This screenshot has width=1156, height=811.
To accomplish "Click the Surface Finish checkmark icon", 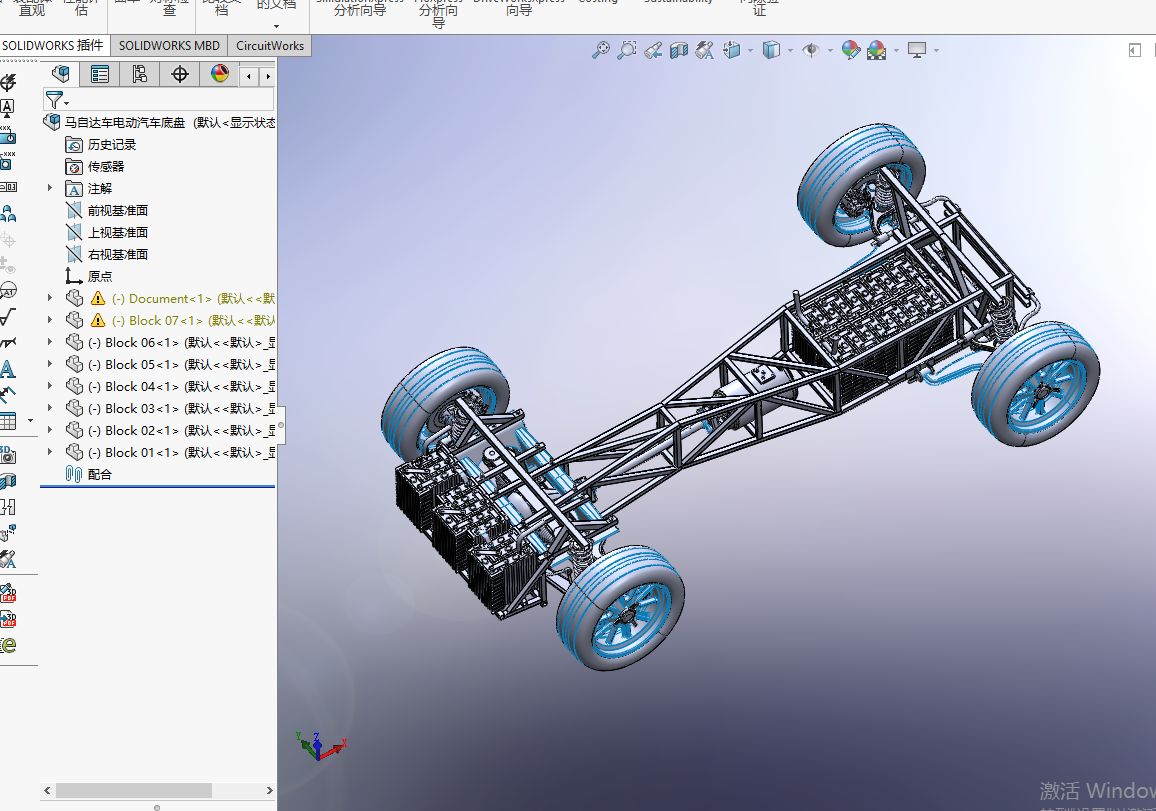I will (x=7, y=317).
